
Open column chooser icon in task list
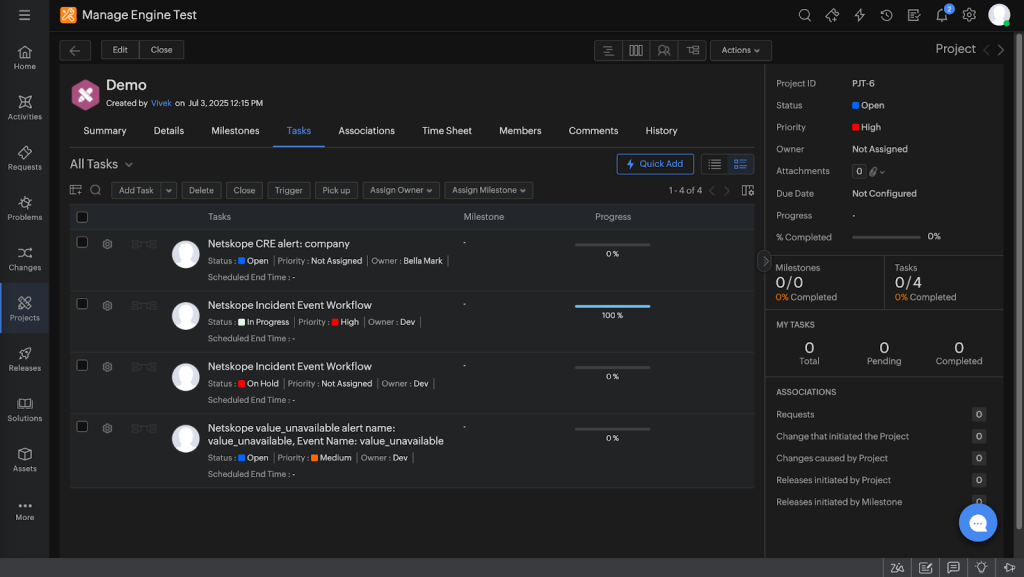coord(748,190)
